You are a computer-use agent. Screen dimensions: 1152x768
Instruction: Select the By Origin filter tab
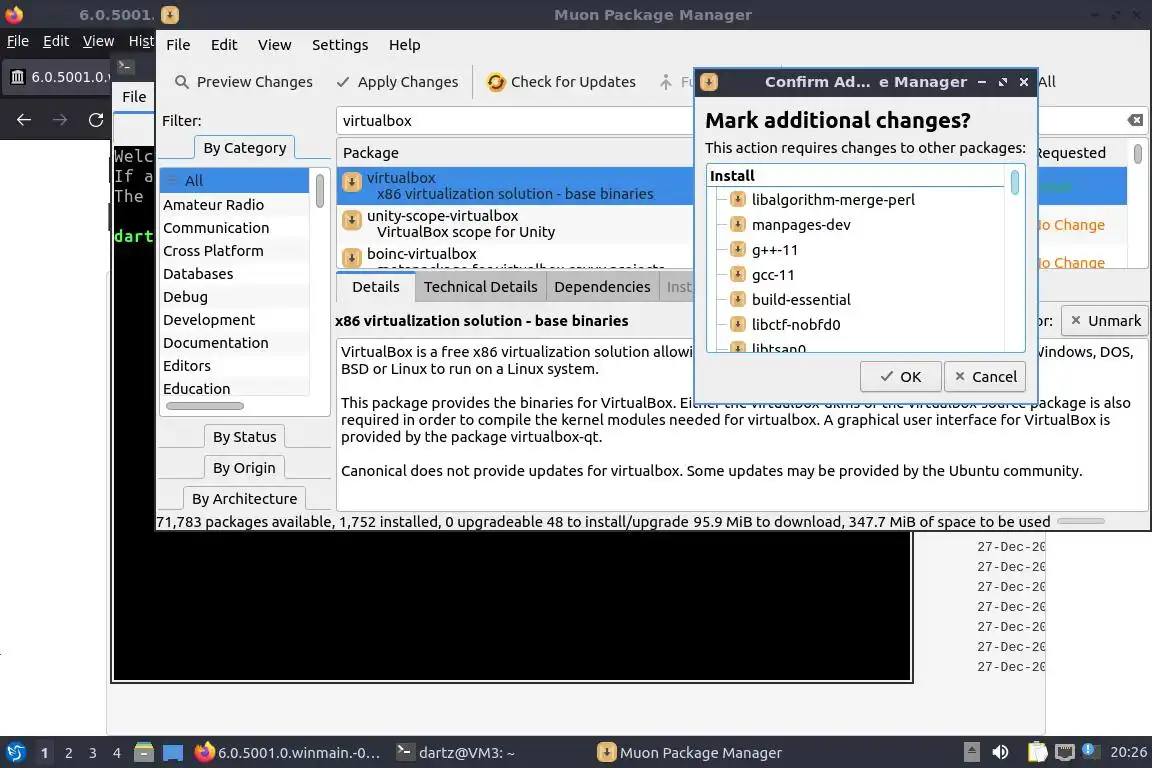(x=244, y=467)
